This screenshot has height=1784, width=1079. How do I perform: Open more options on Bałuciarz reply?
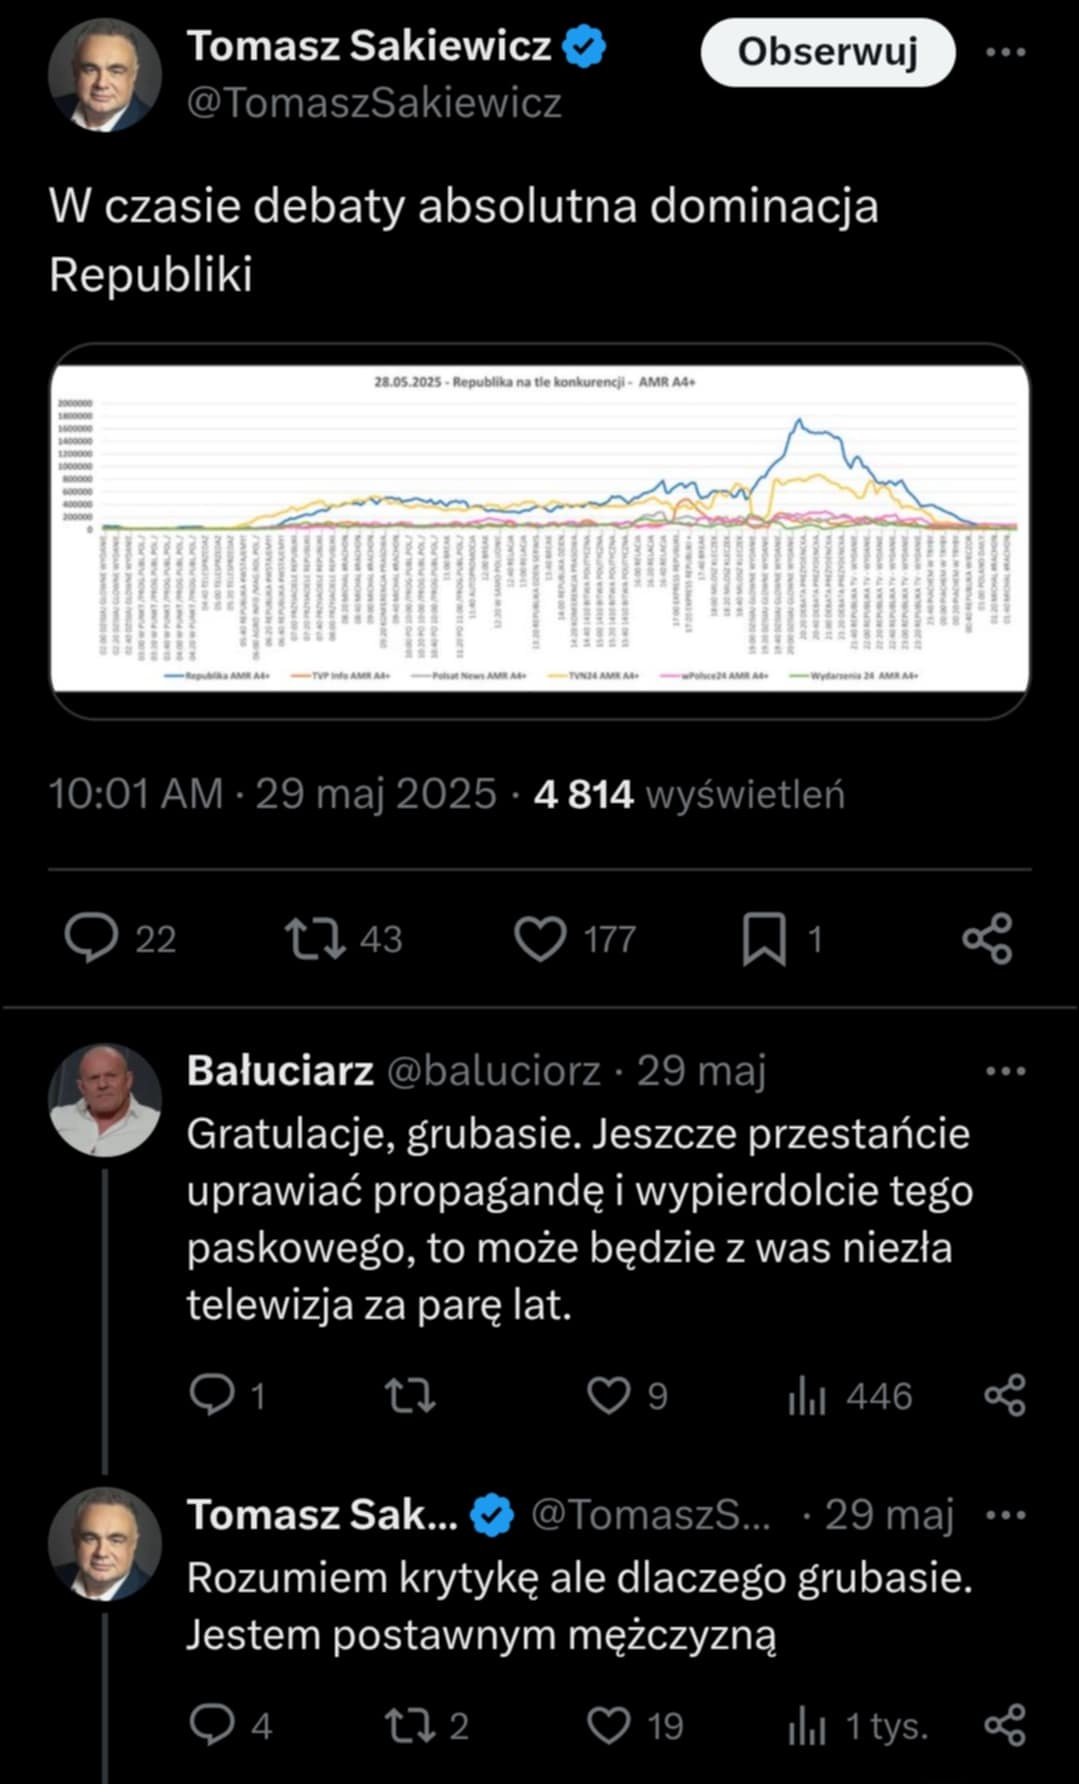1005,1071
